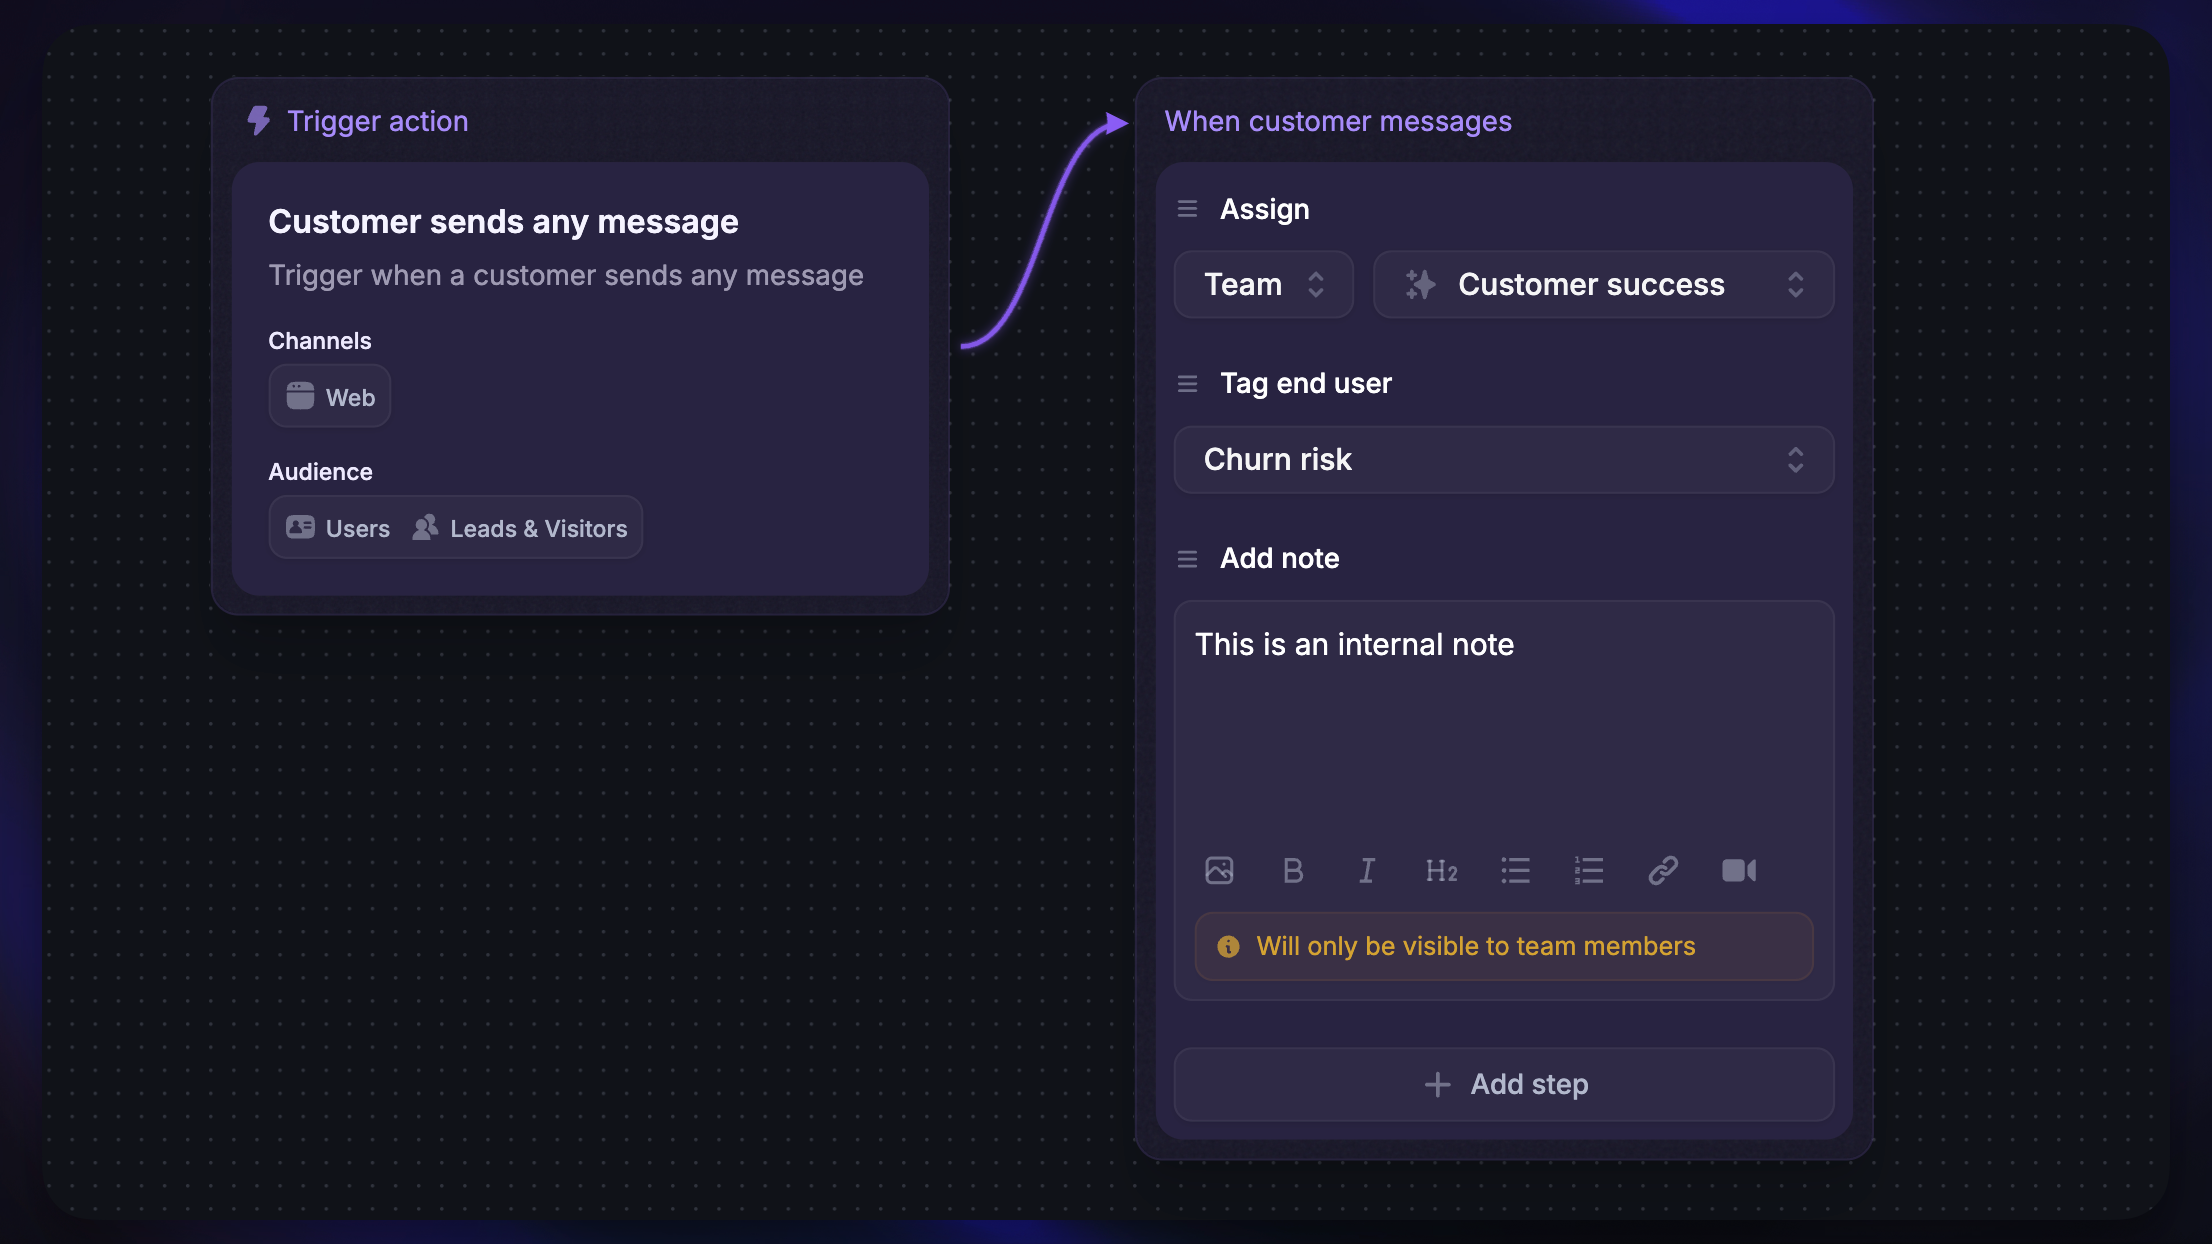
Task: Insert numbered list in note
Action: point(1589,870)
